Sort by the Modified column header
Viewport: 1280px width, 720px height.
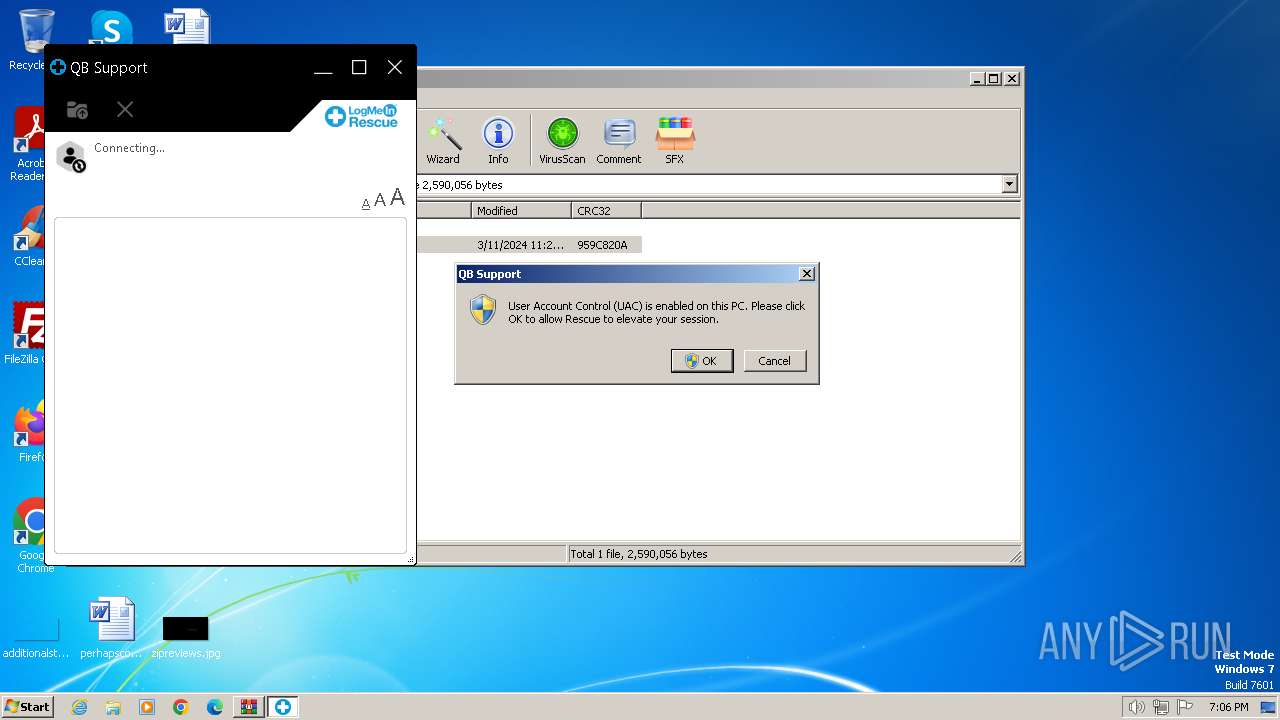pyautogui.click(x=521, y=211)
